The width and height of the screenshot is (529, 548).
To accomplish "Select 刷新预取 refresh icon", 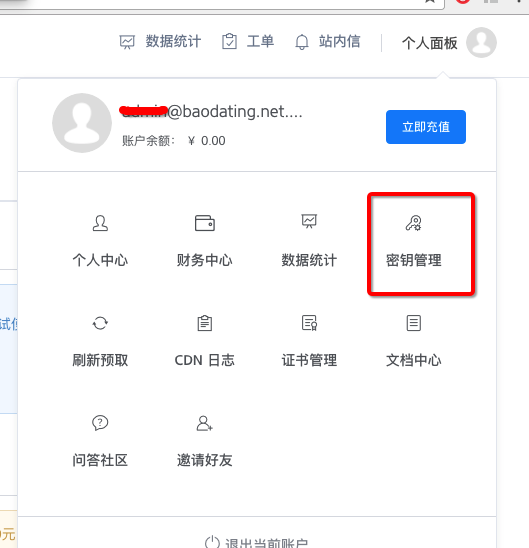I will click(100, 323).
